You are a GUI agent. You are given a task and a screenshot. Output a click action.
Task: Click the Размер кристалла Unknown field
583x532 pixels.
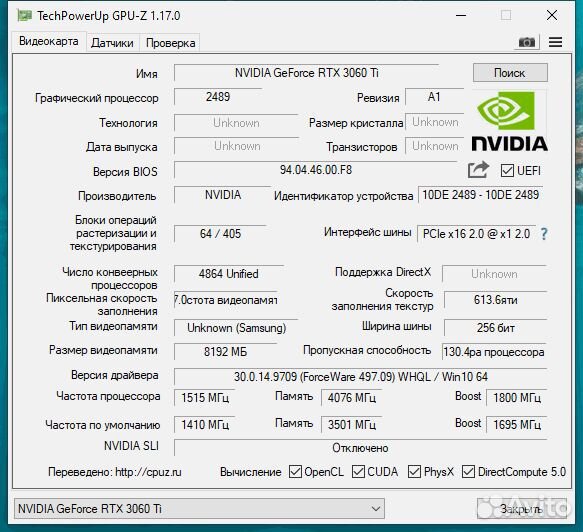(x=435, y=122)
